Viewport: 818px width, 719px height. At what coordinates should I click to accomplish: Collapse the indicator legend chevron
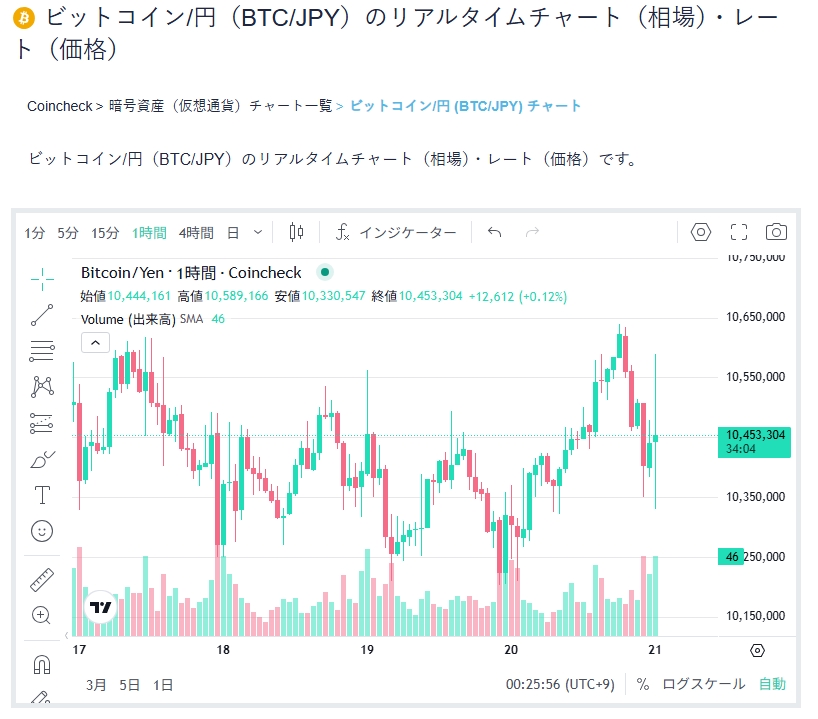tap(95, 343)
